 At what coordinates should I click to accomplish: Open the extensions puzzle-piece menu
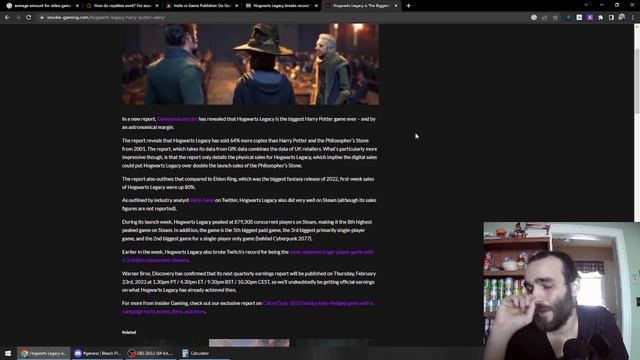(x=600, y=18)
